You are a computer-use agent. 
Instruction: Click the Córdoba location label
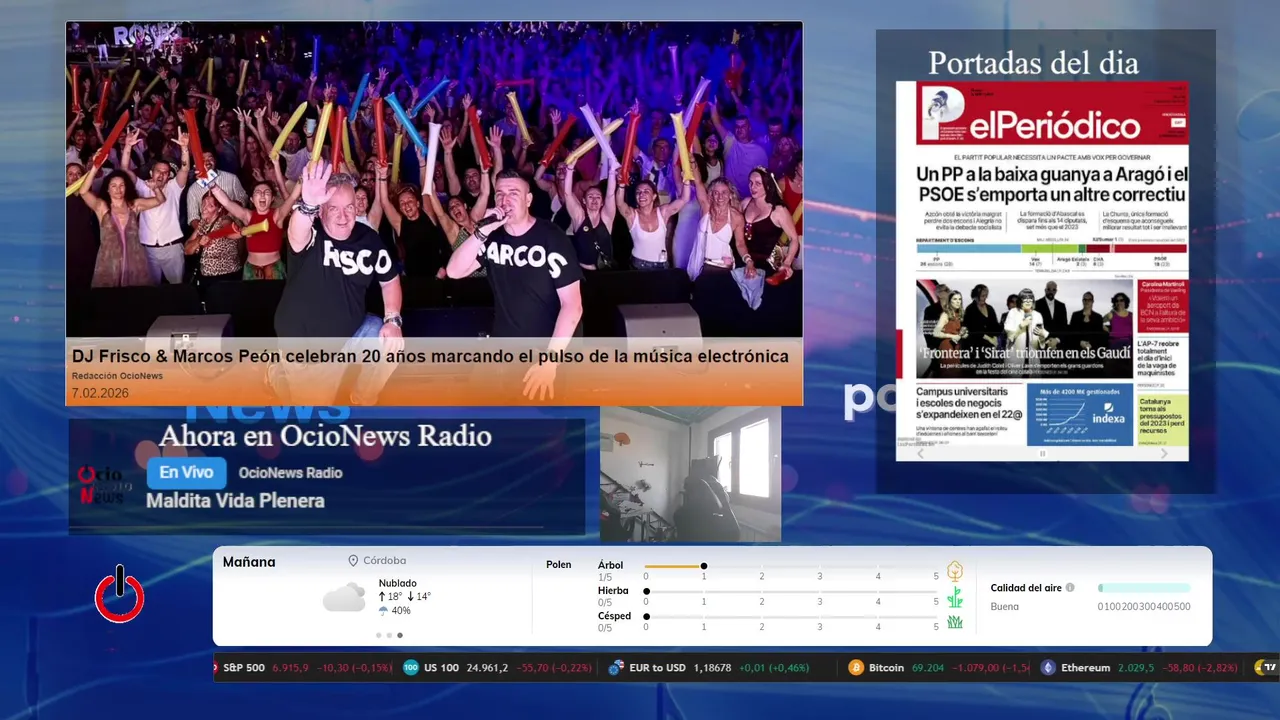click(x=384, y=561)
